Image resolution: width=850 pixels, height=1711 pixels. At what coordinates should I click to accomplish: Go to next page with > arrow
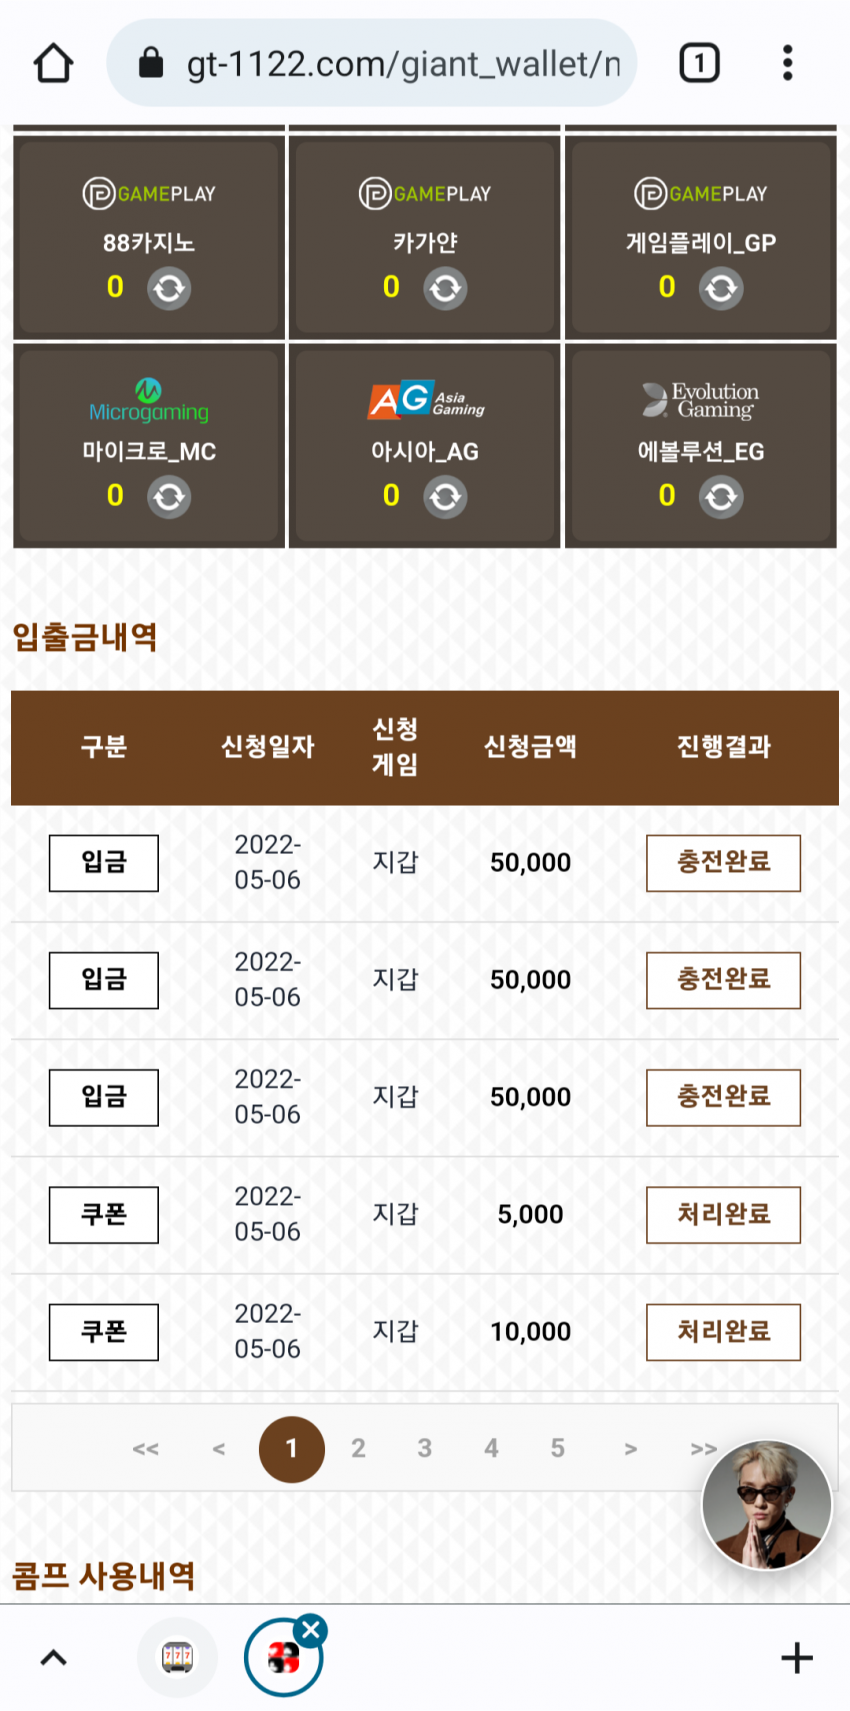tap(630, 1448)
